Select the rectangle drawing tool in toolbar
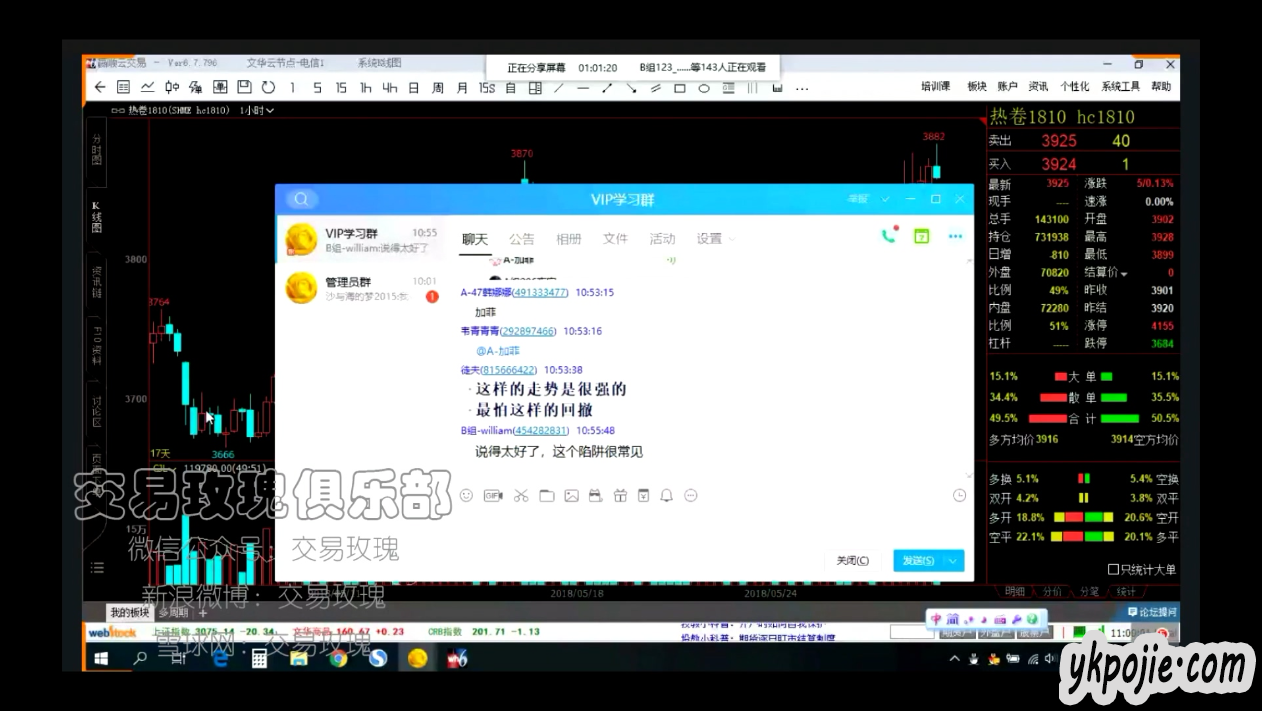The width and height of the screenshot is (1262, 711). (x=680, y=88)
